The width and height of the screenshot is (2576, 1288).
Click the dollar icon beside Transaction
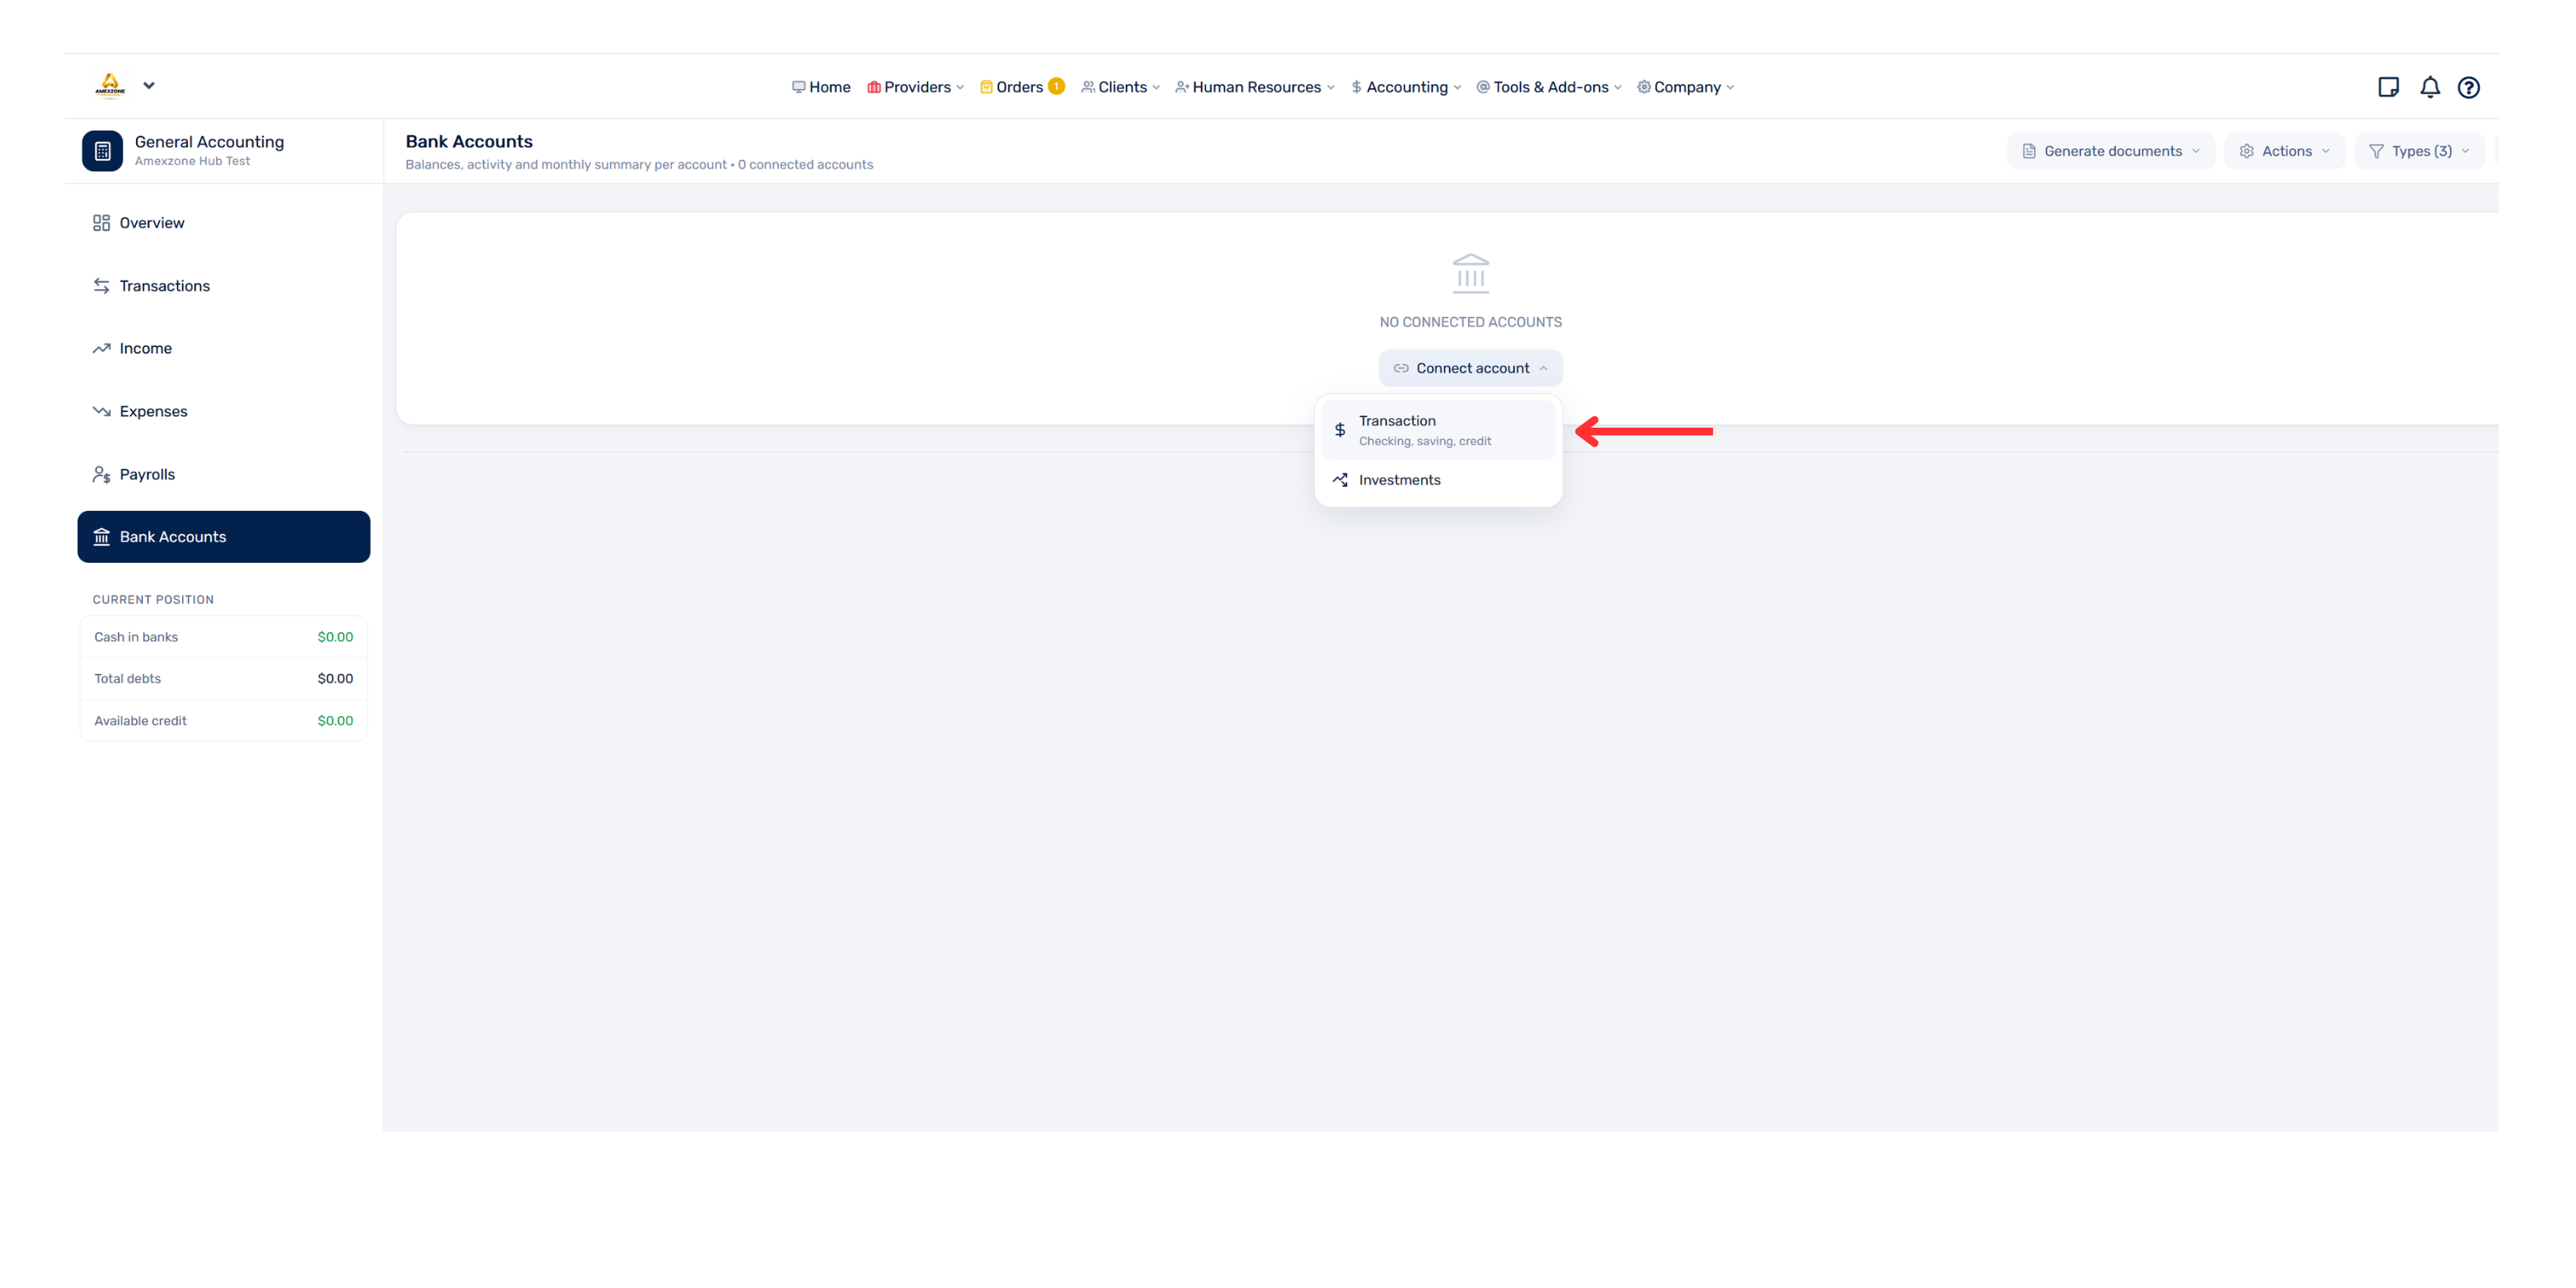(1340, 430)
